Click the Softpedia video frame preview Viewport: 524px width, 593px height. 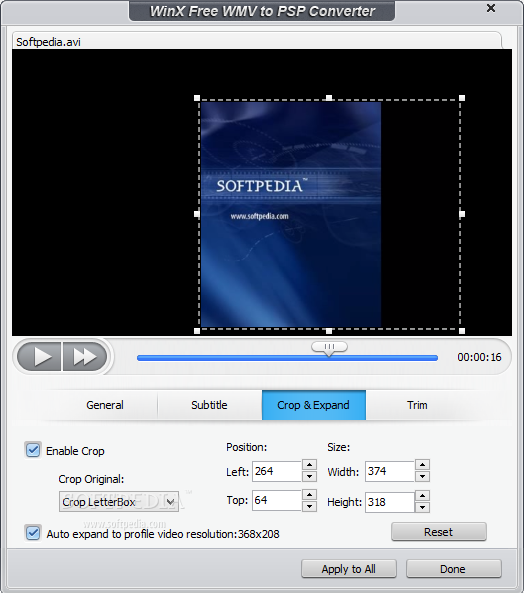(x=291, y=214)
